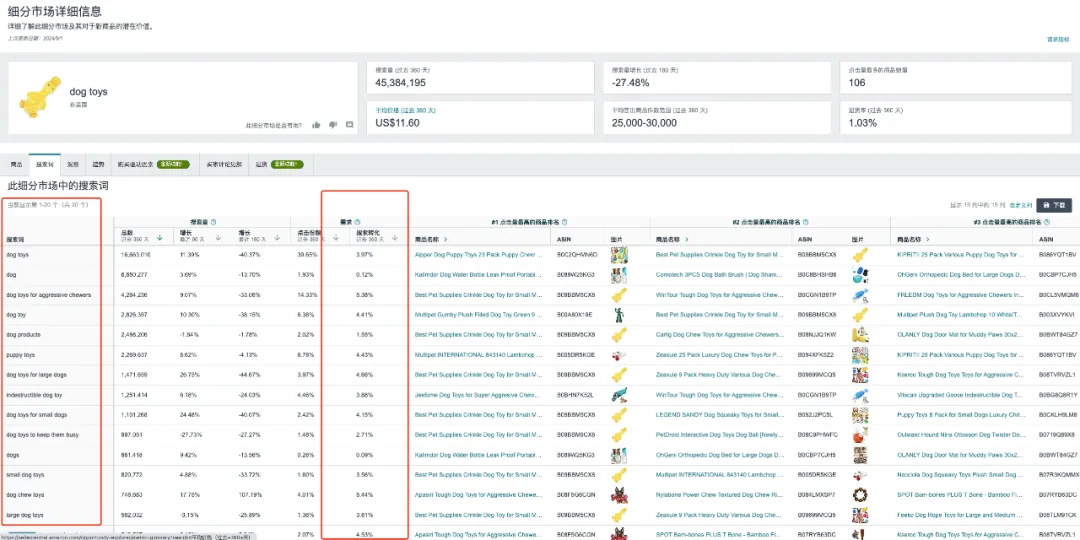Expand the #2 商品名称 column chevron
This screenshot has height=540, width=1080.
(687, 239)
